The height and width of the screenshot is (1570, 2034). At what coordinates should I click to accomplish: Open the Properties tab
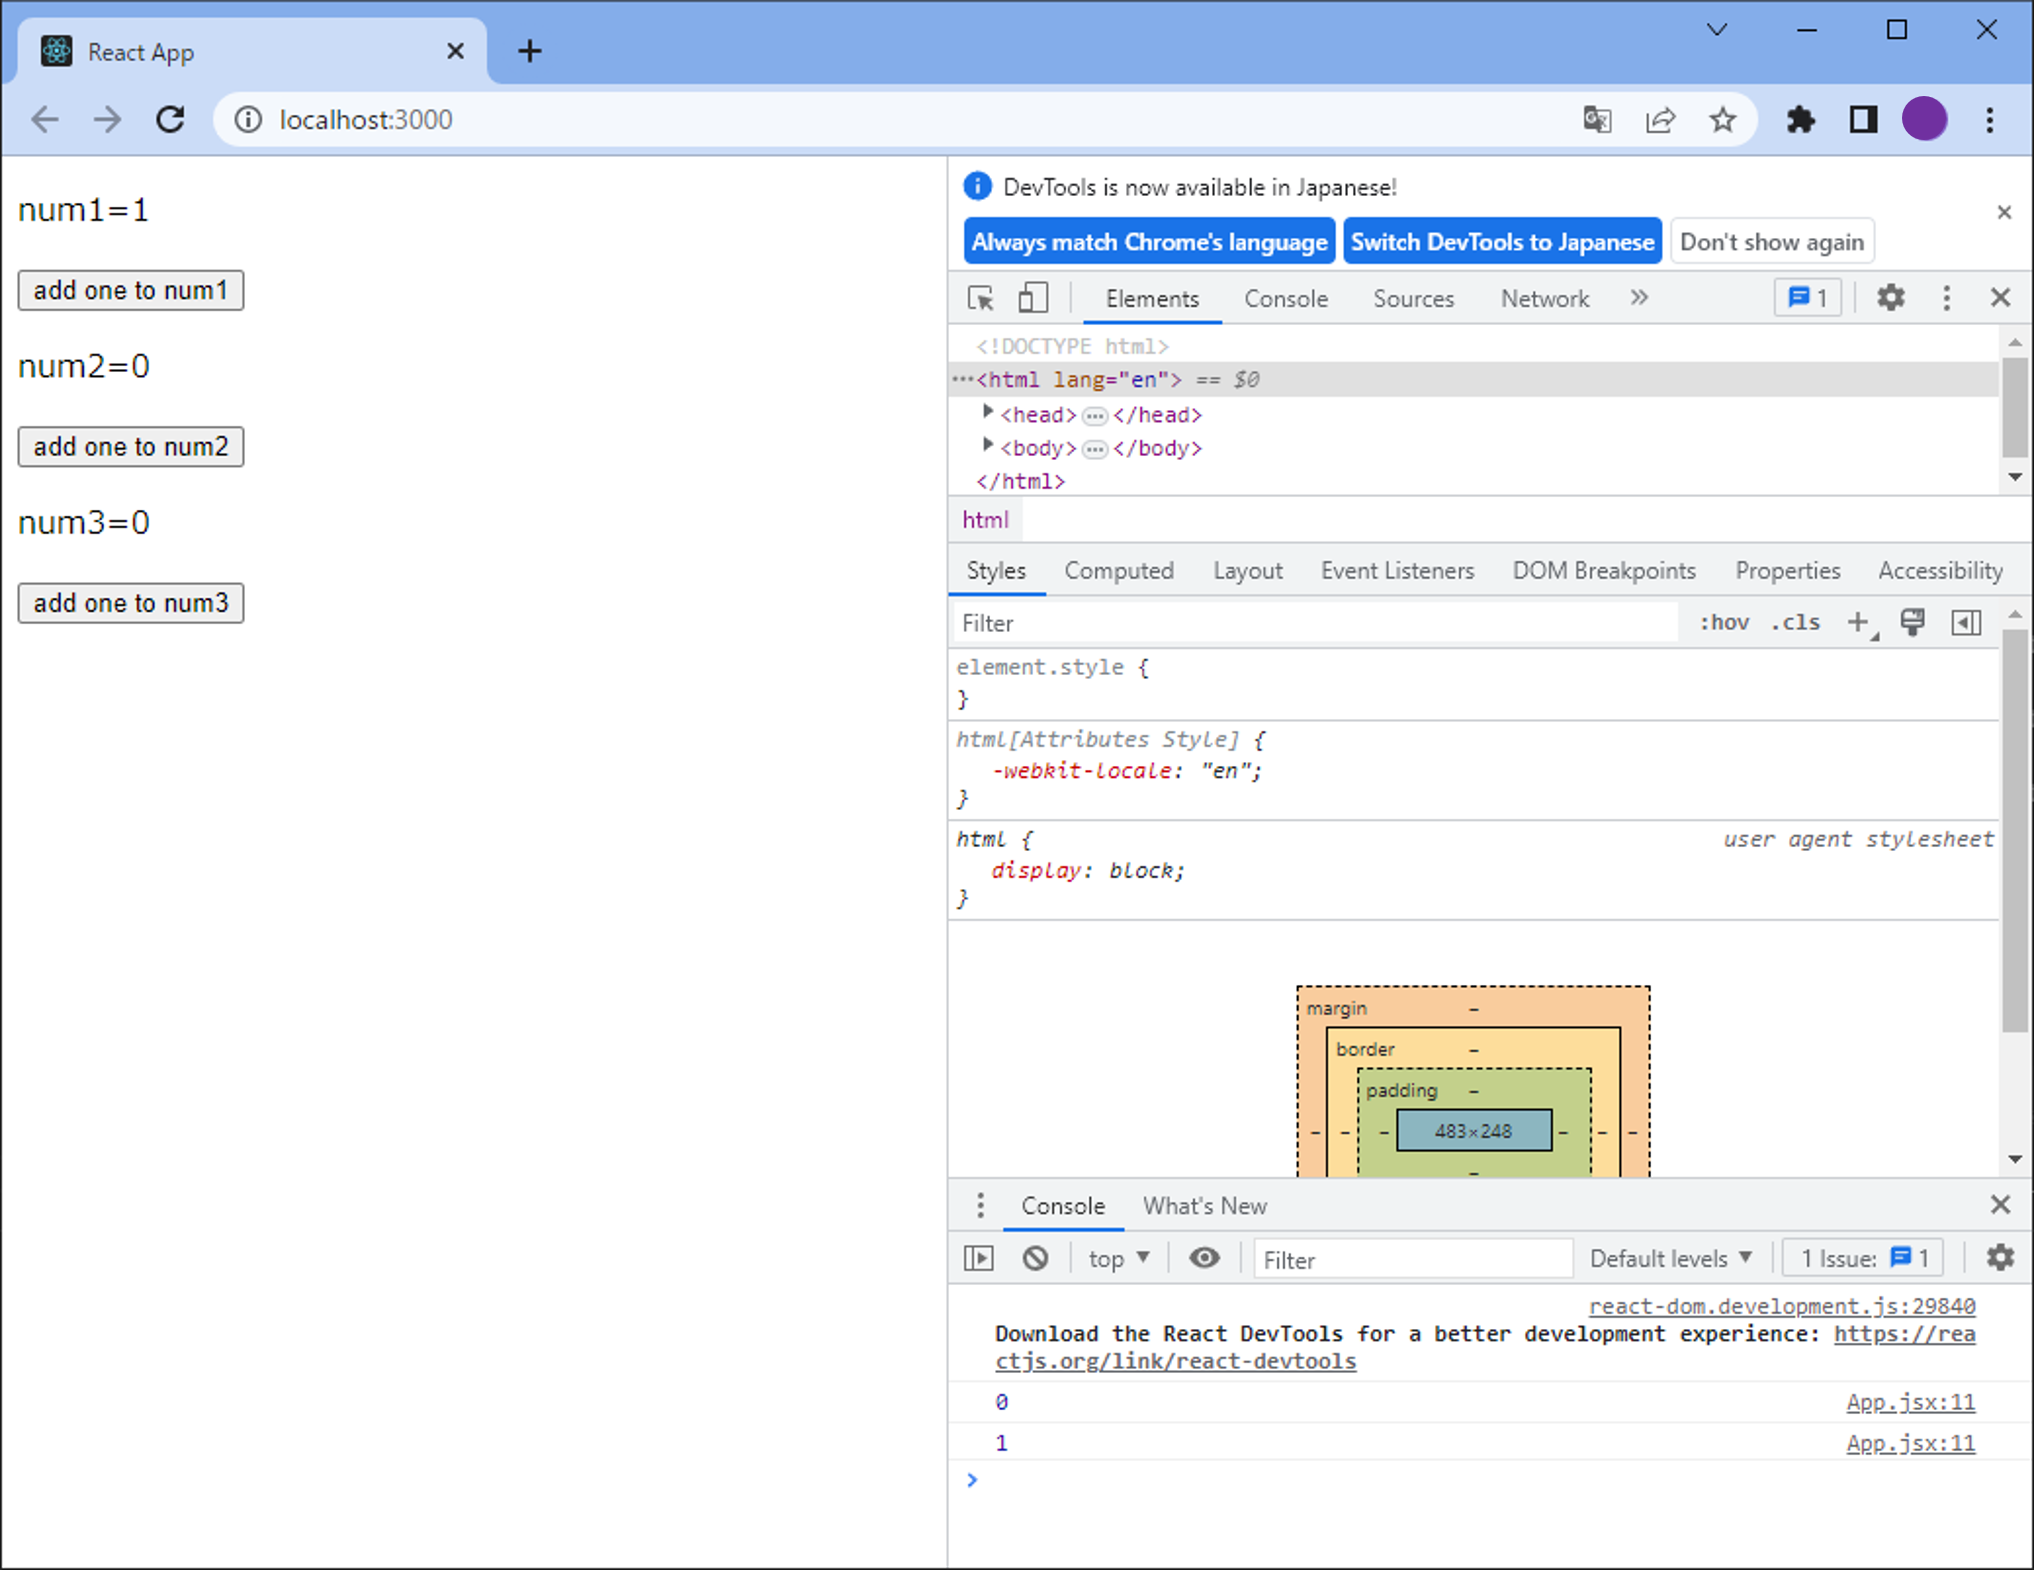click(1787, 570)
